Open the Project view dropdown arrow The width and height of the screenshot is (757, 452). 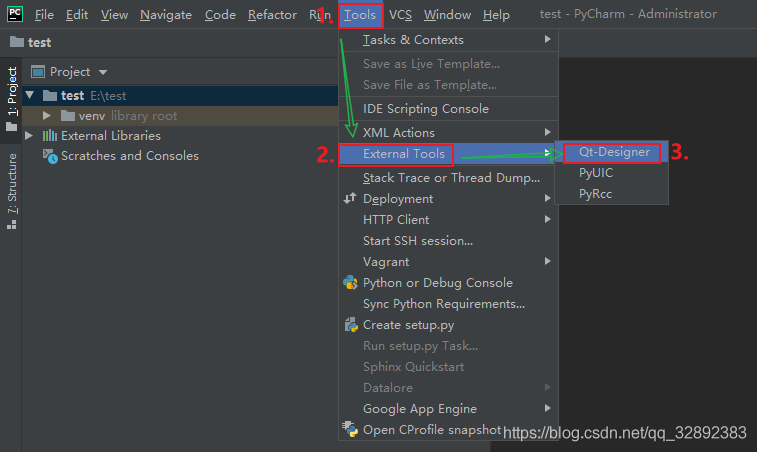103,72
